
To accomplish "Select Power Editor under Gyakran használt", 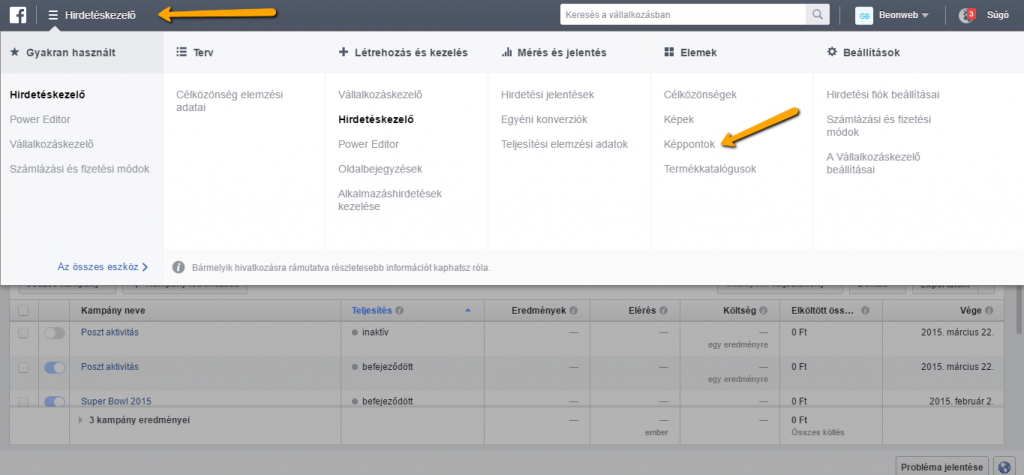I will coord(40,120).
